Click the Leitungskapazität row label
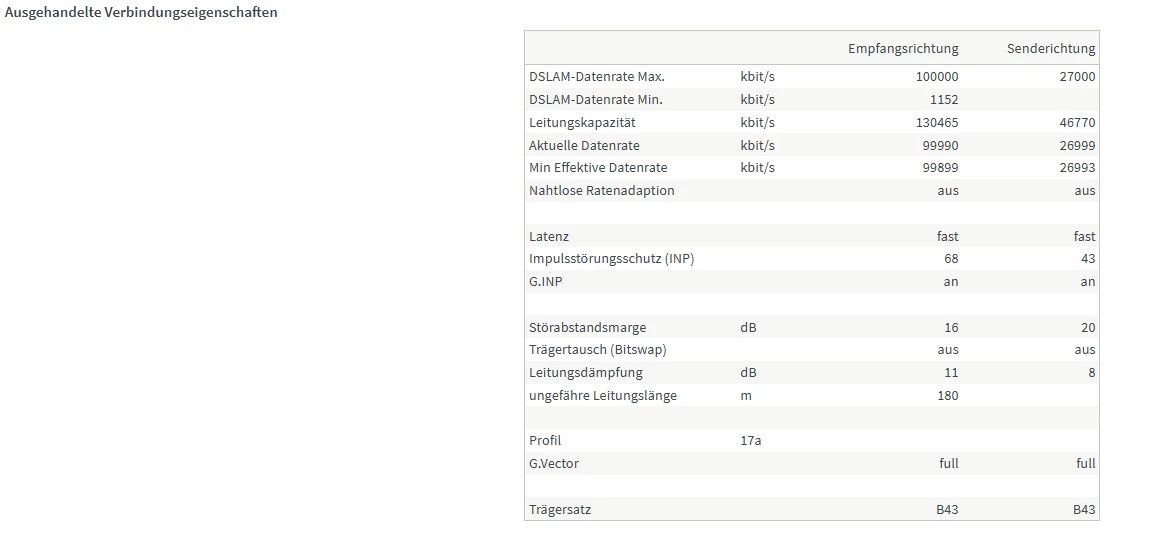Screen dimensions: 1174x537 tap(582, 122)
